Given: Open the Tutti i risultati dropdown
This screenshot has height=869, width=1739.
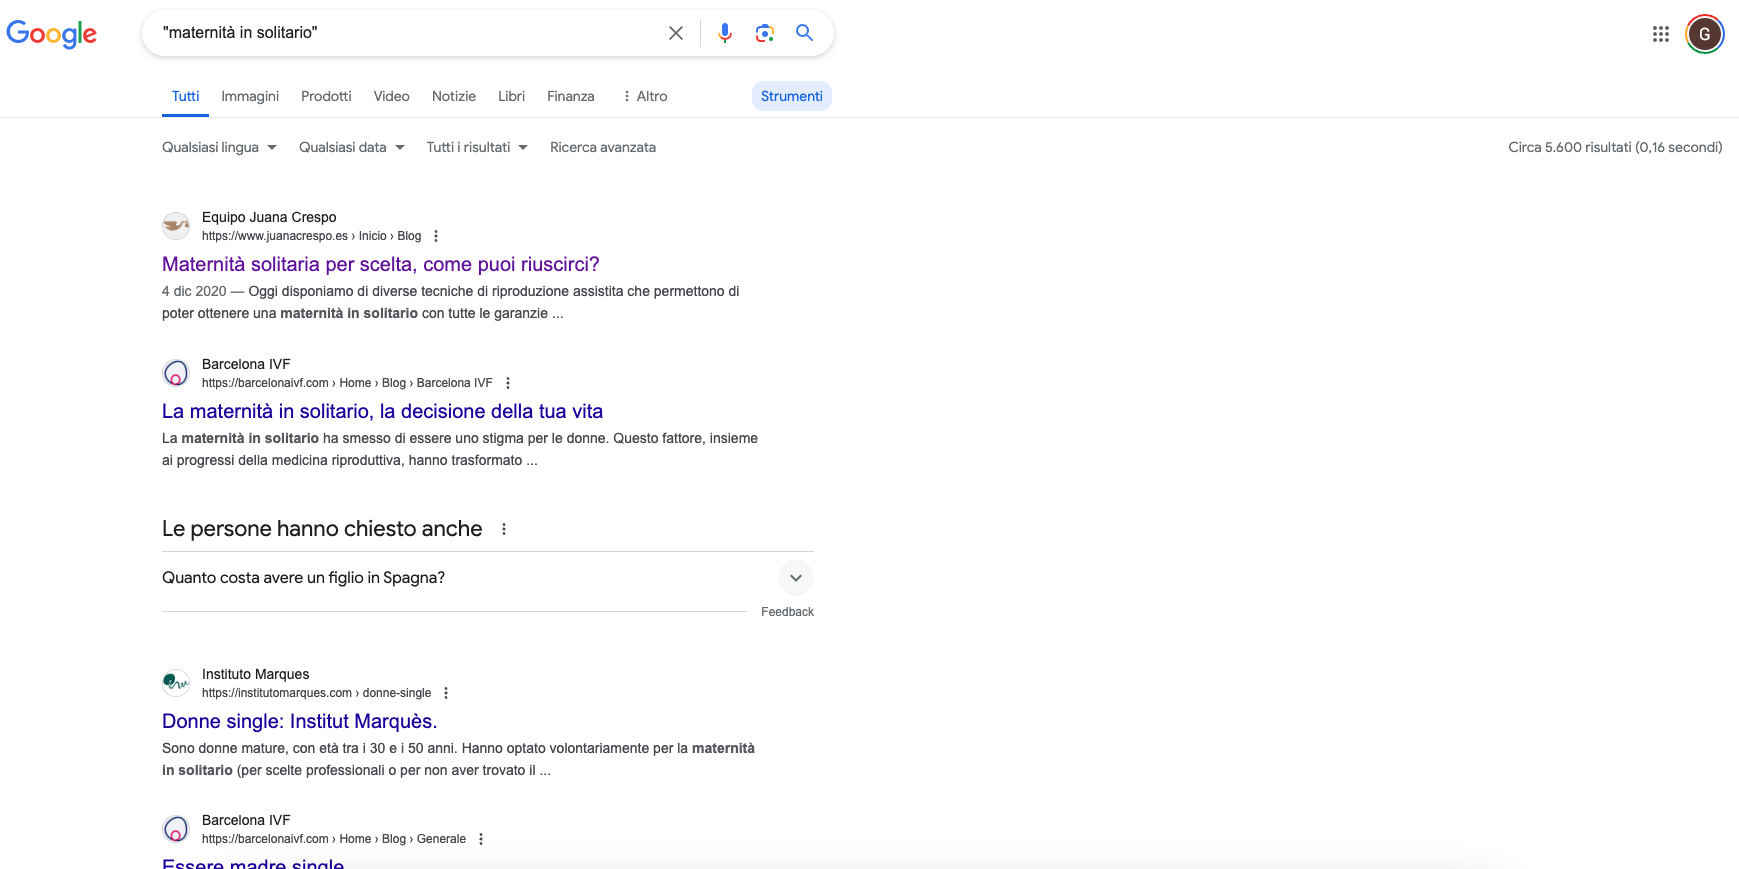Looking at the screenshot, I should [x=476, y=147].
